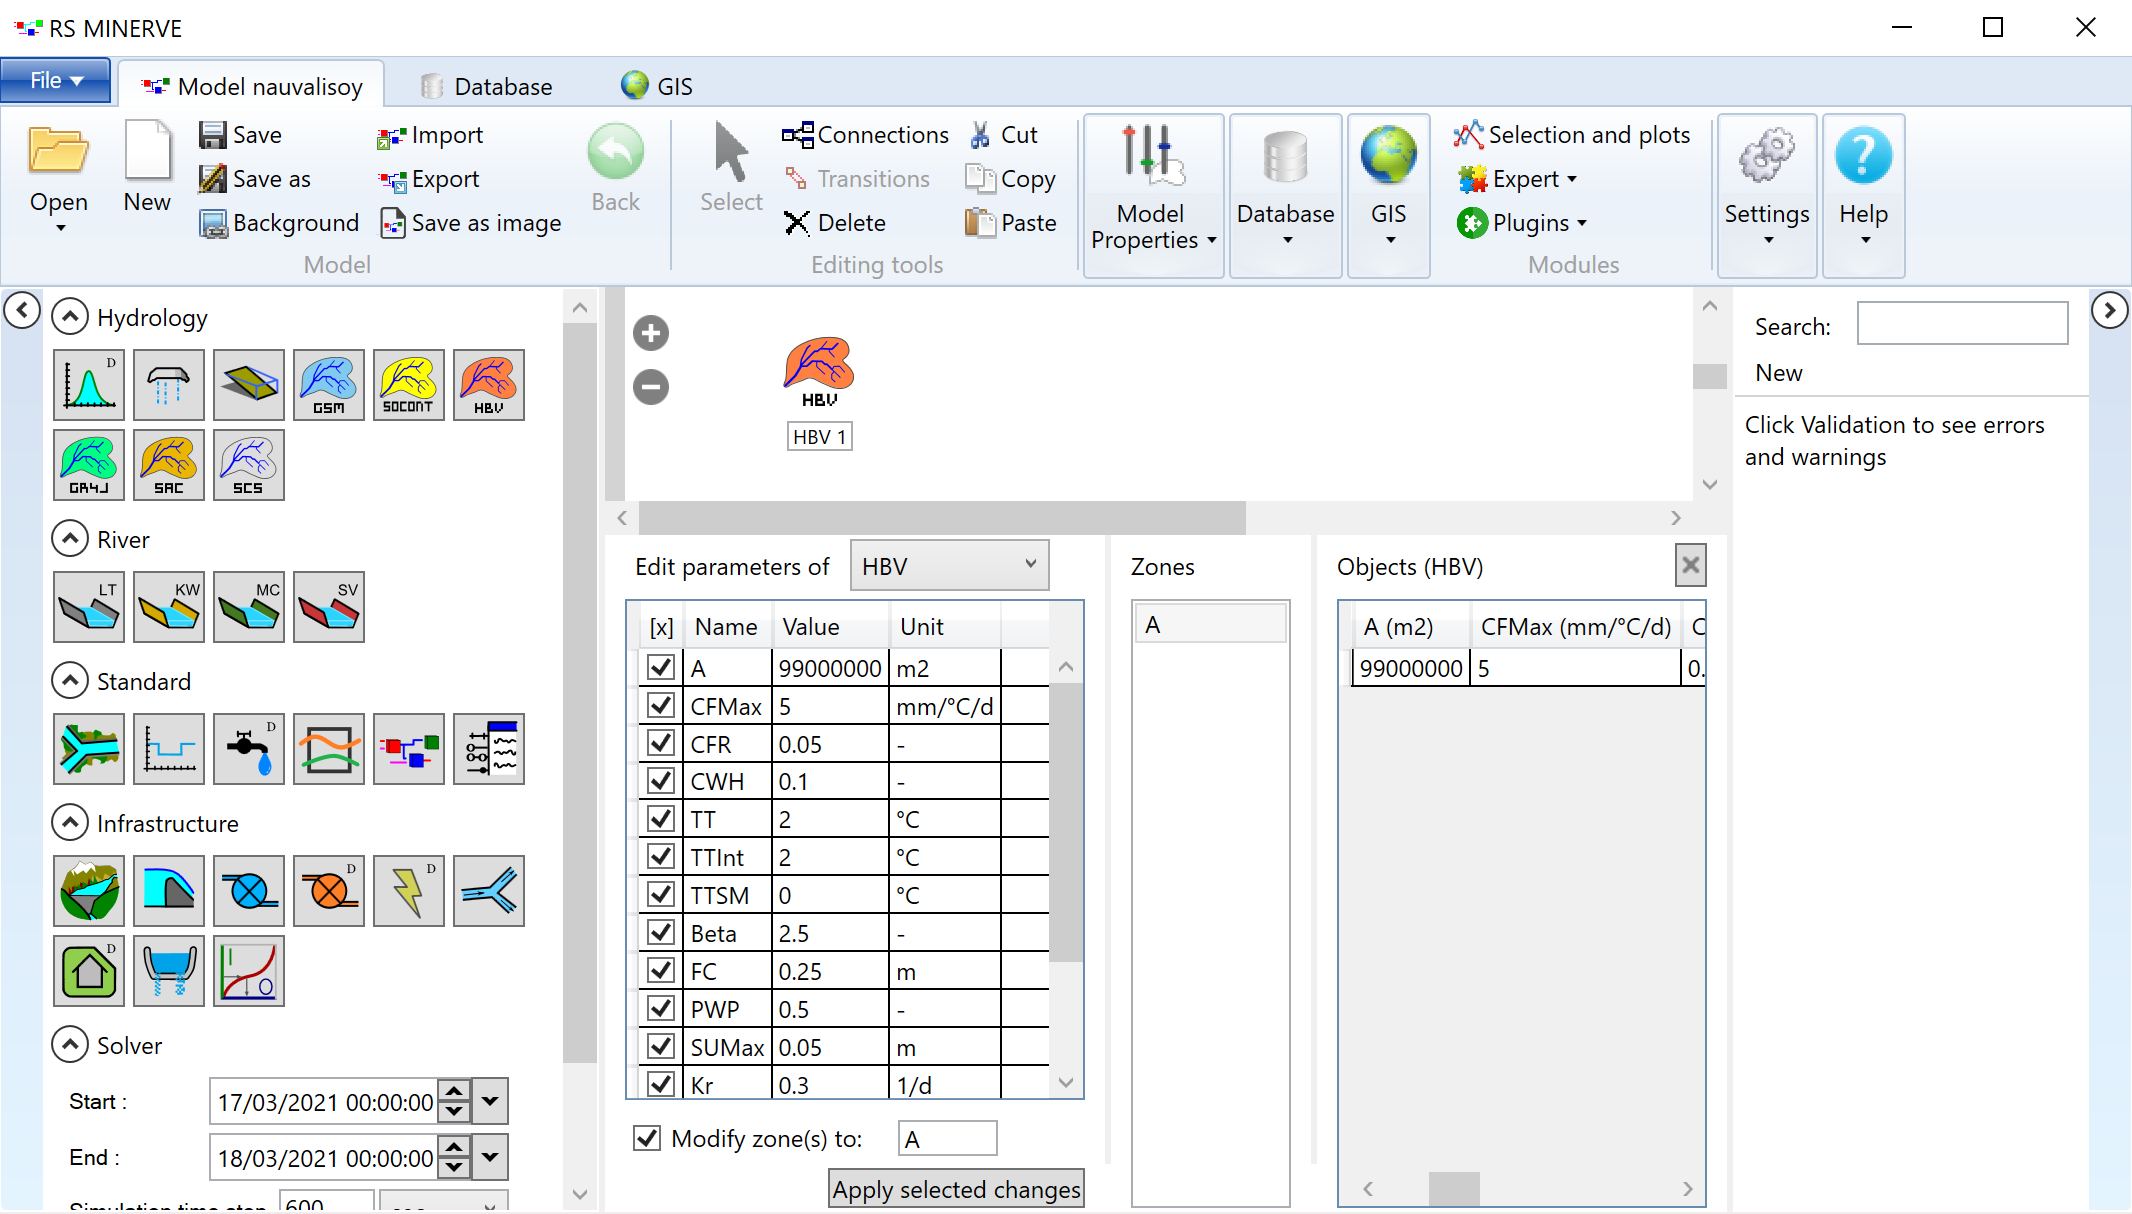
Task: Uncheck the FC parameter checkbox
Action: point(660,971)
